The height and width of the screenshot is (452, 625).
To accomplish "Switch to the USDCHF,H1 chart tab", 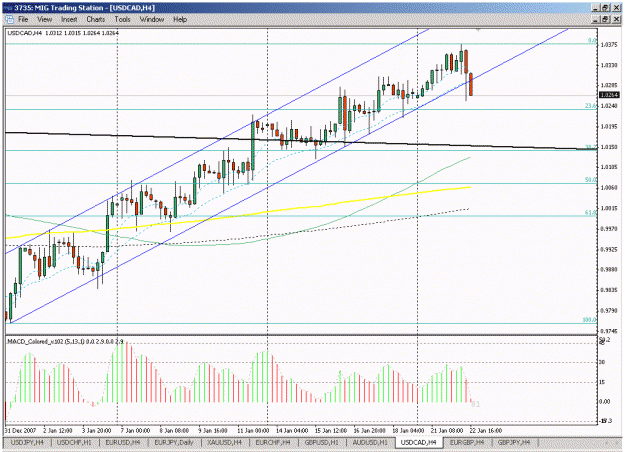I will point(74,442).
